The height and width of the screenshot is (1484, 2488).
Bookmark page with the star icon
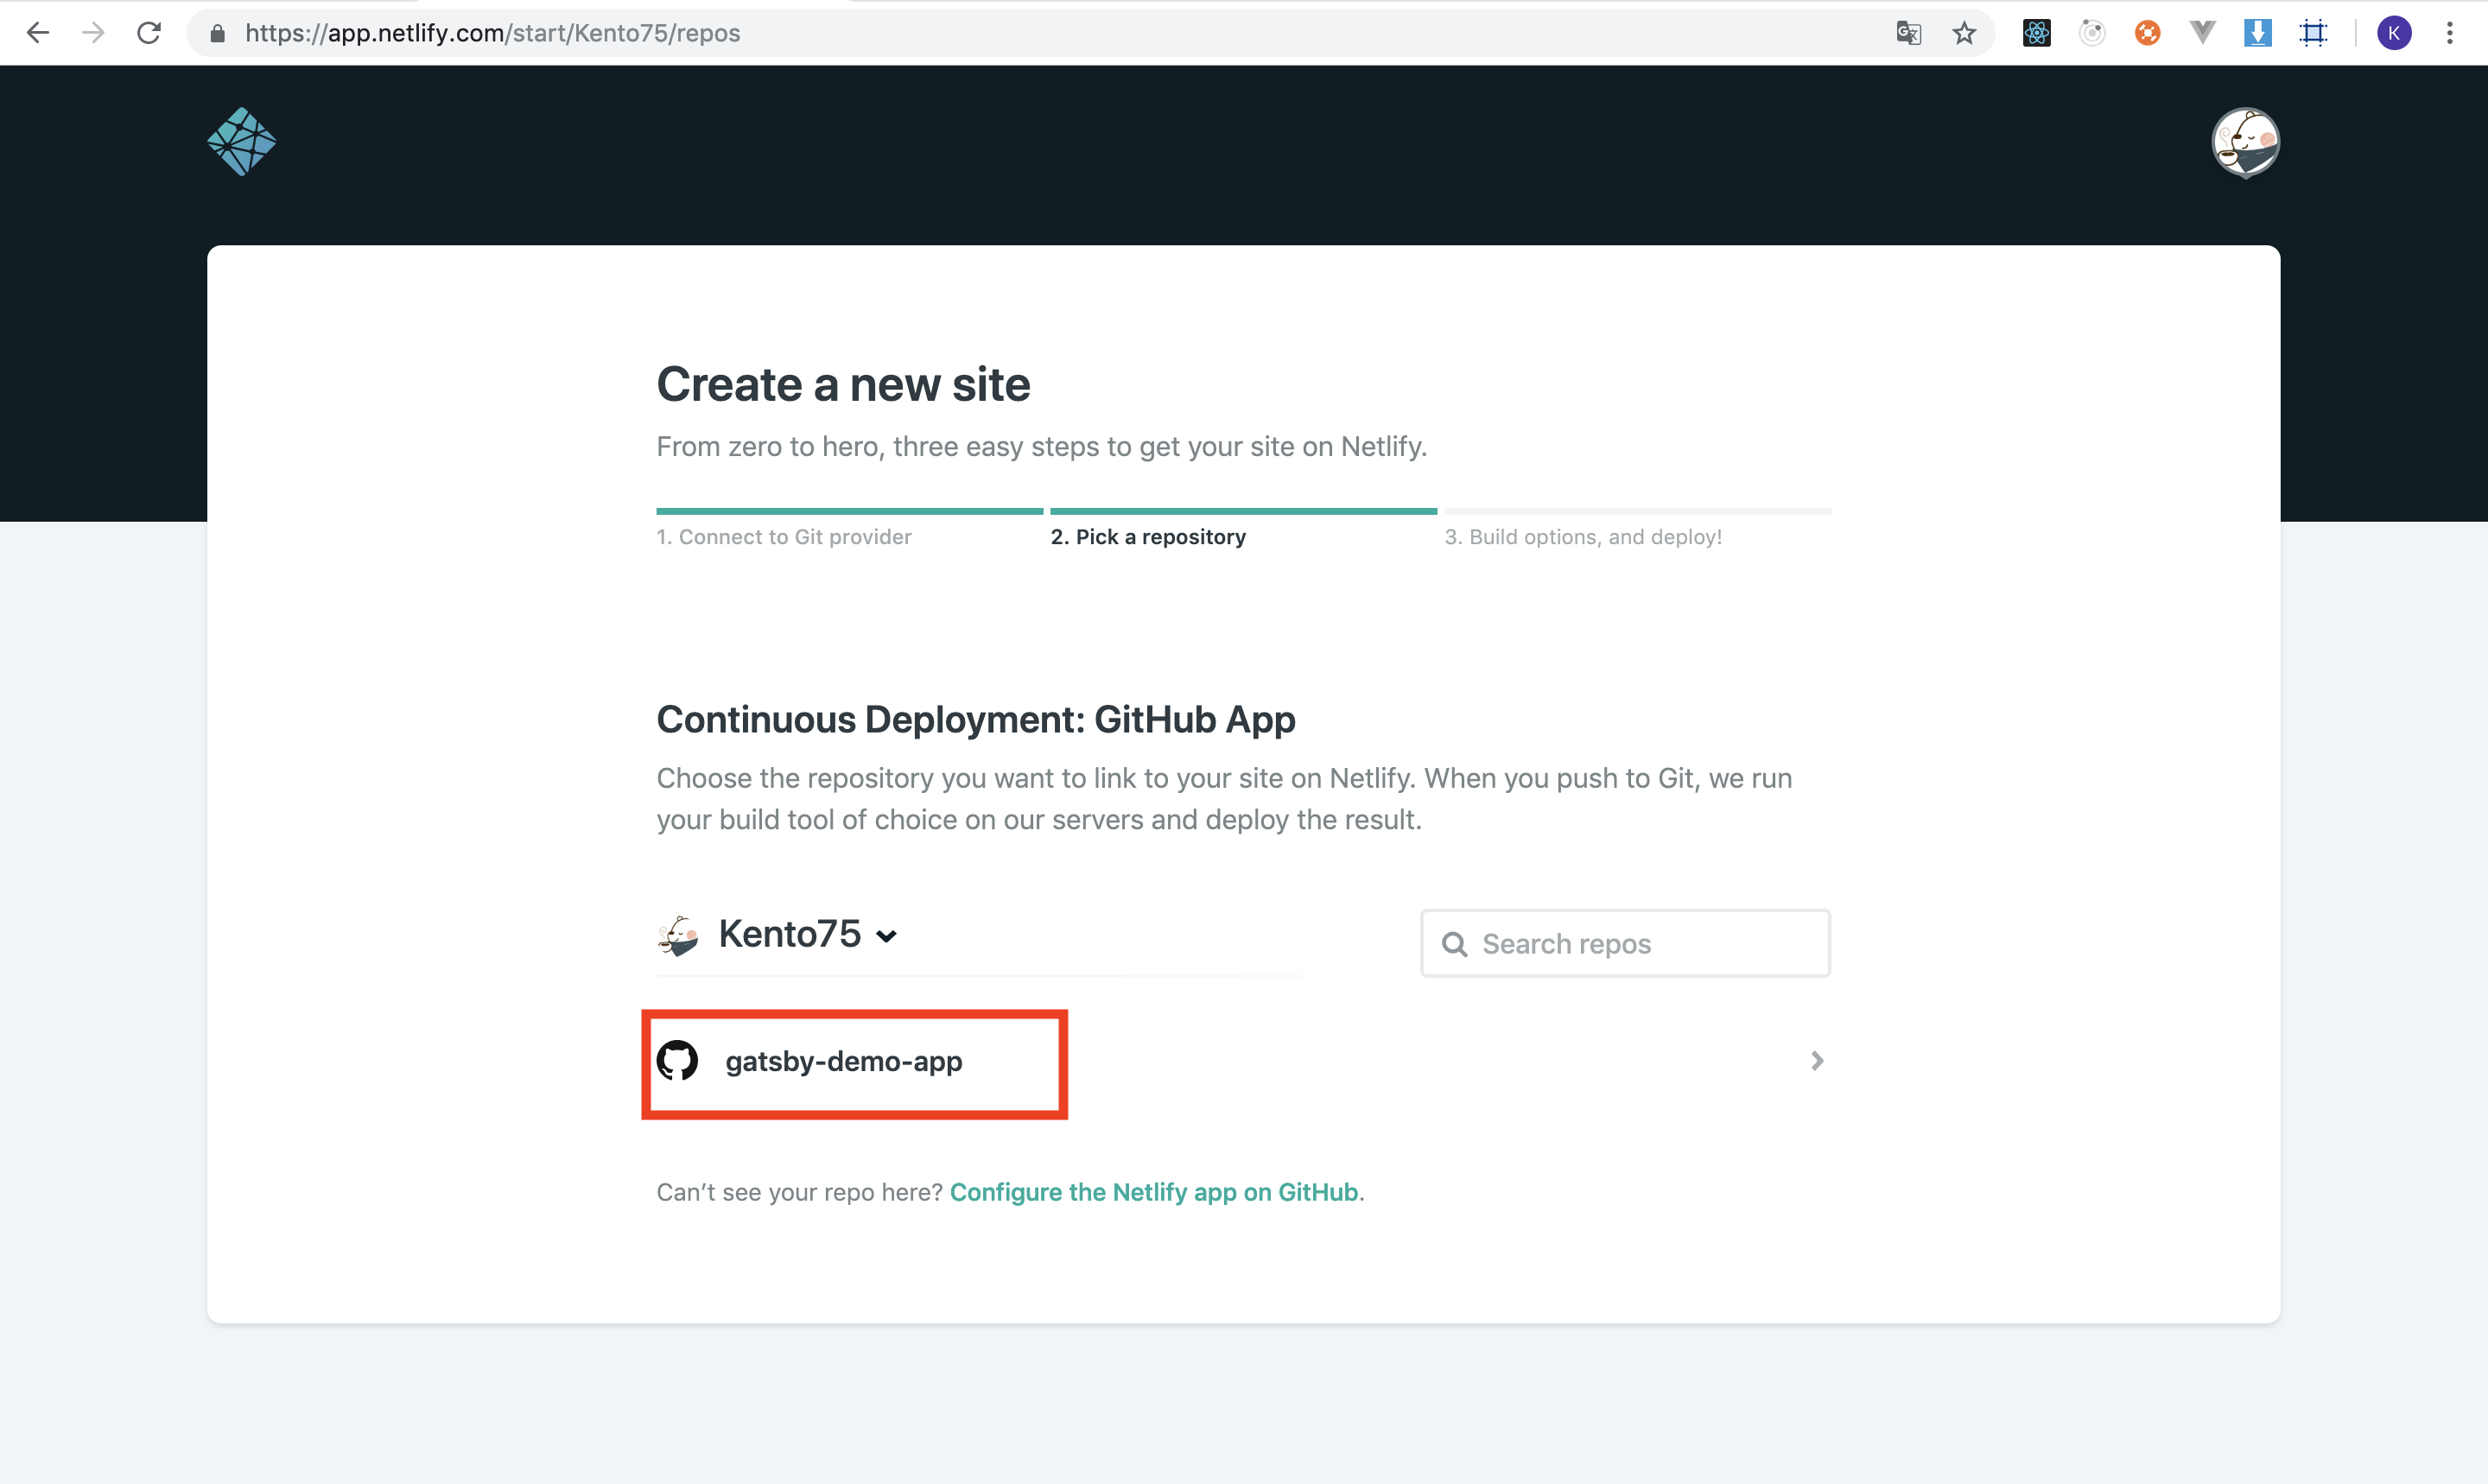(1964, 33)
